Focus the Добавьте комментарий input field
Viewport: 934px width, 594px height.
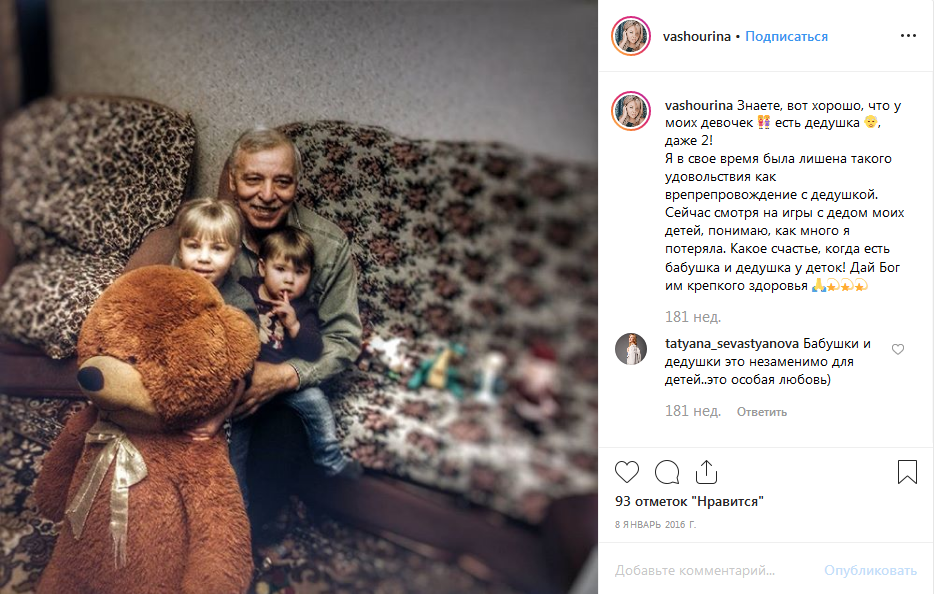pyautogui.click(x=712, y=570)
